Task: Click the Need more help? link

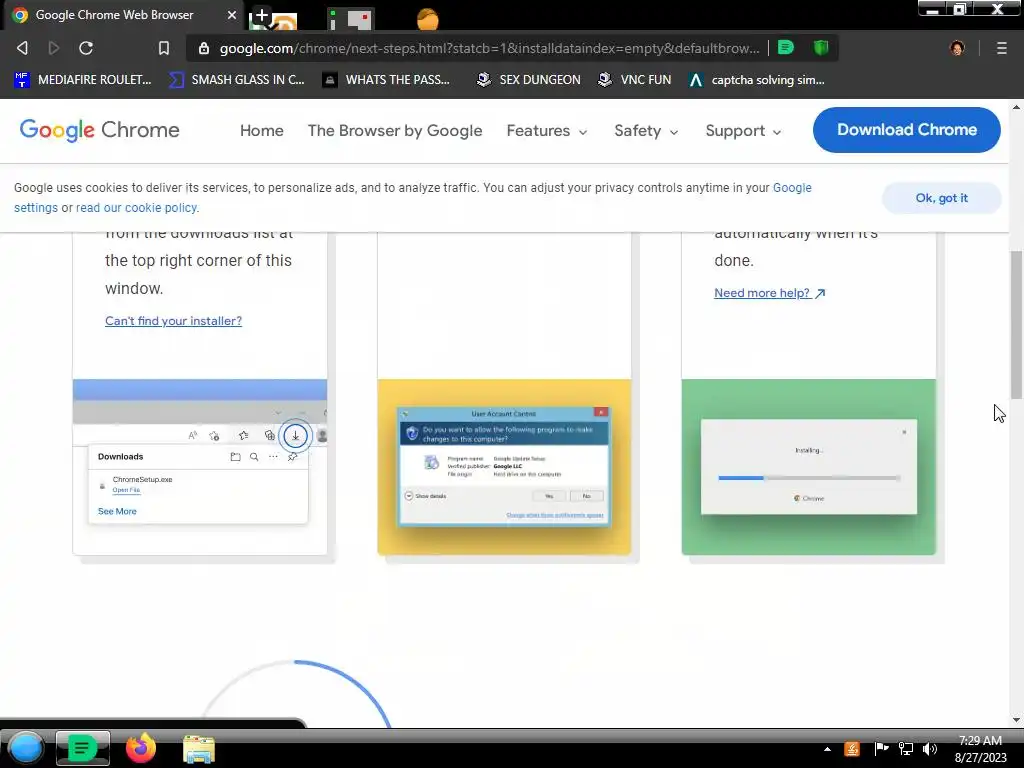Action: (x=769, y=293)
